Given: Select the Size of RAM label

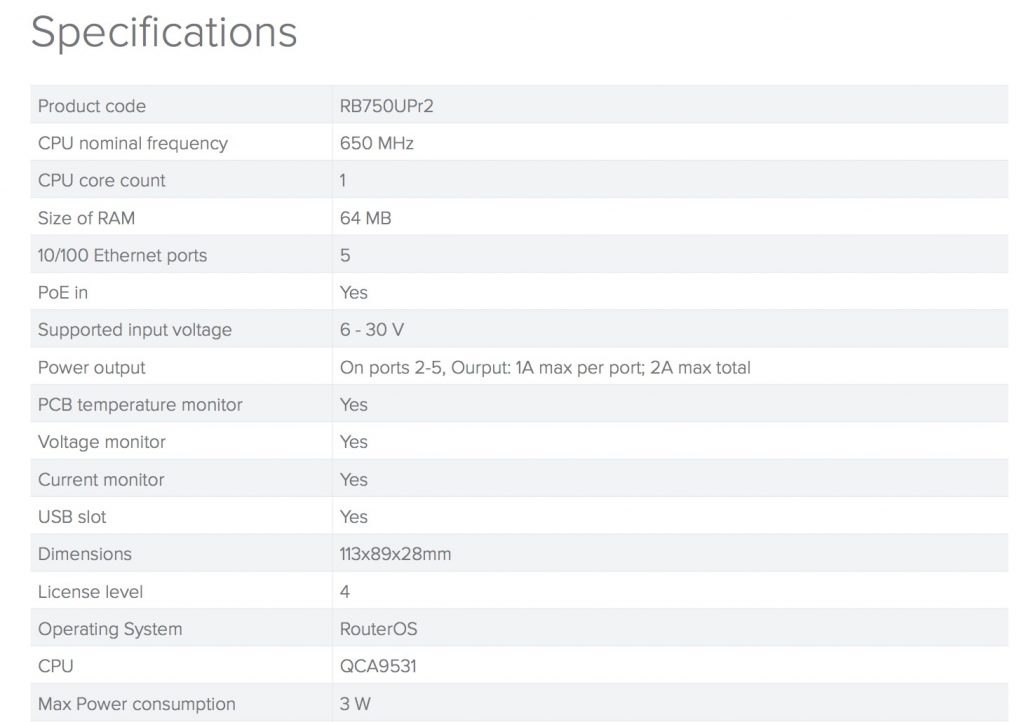Looking at the screenshot, I should point(86,218).
